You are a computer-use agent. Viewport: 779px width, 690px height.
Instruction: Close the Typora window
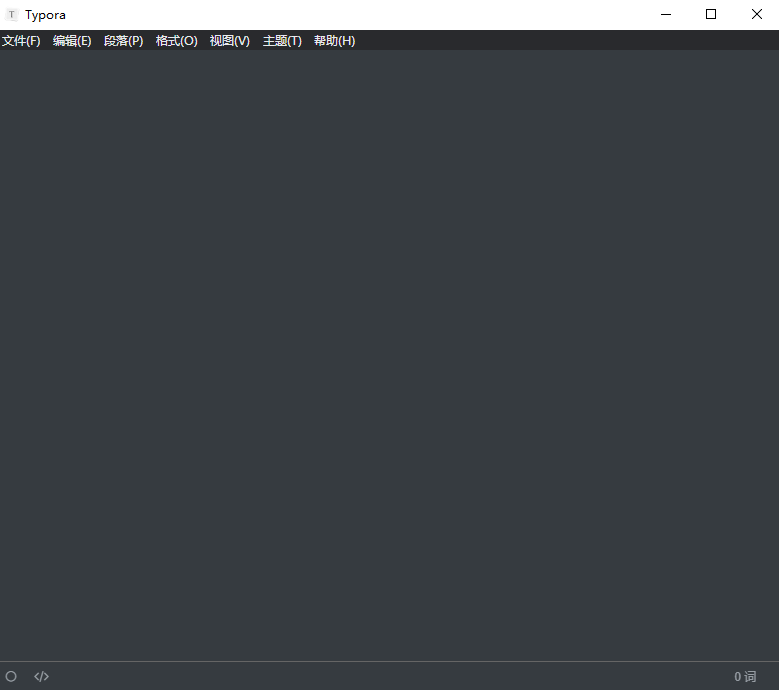(x=756, y=14)
